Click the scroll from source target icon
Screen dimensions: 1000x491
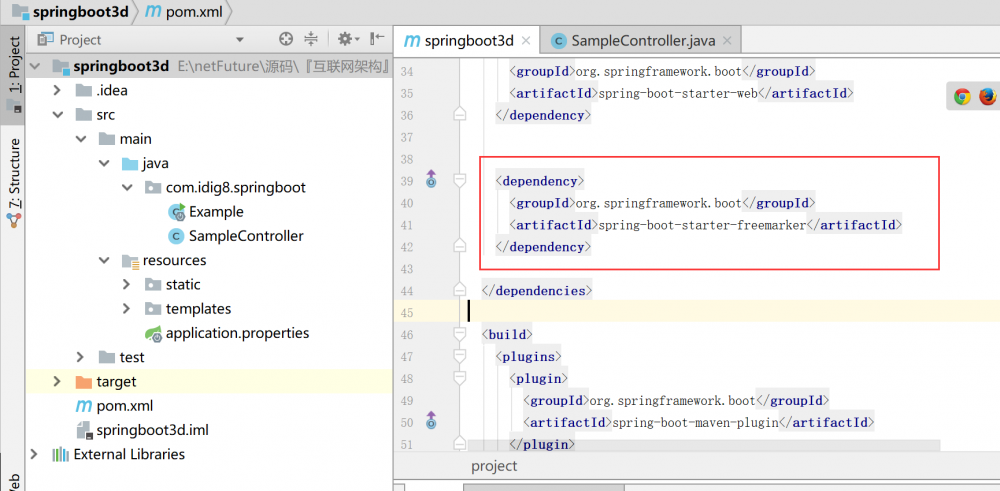[x=286, y=39]
